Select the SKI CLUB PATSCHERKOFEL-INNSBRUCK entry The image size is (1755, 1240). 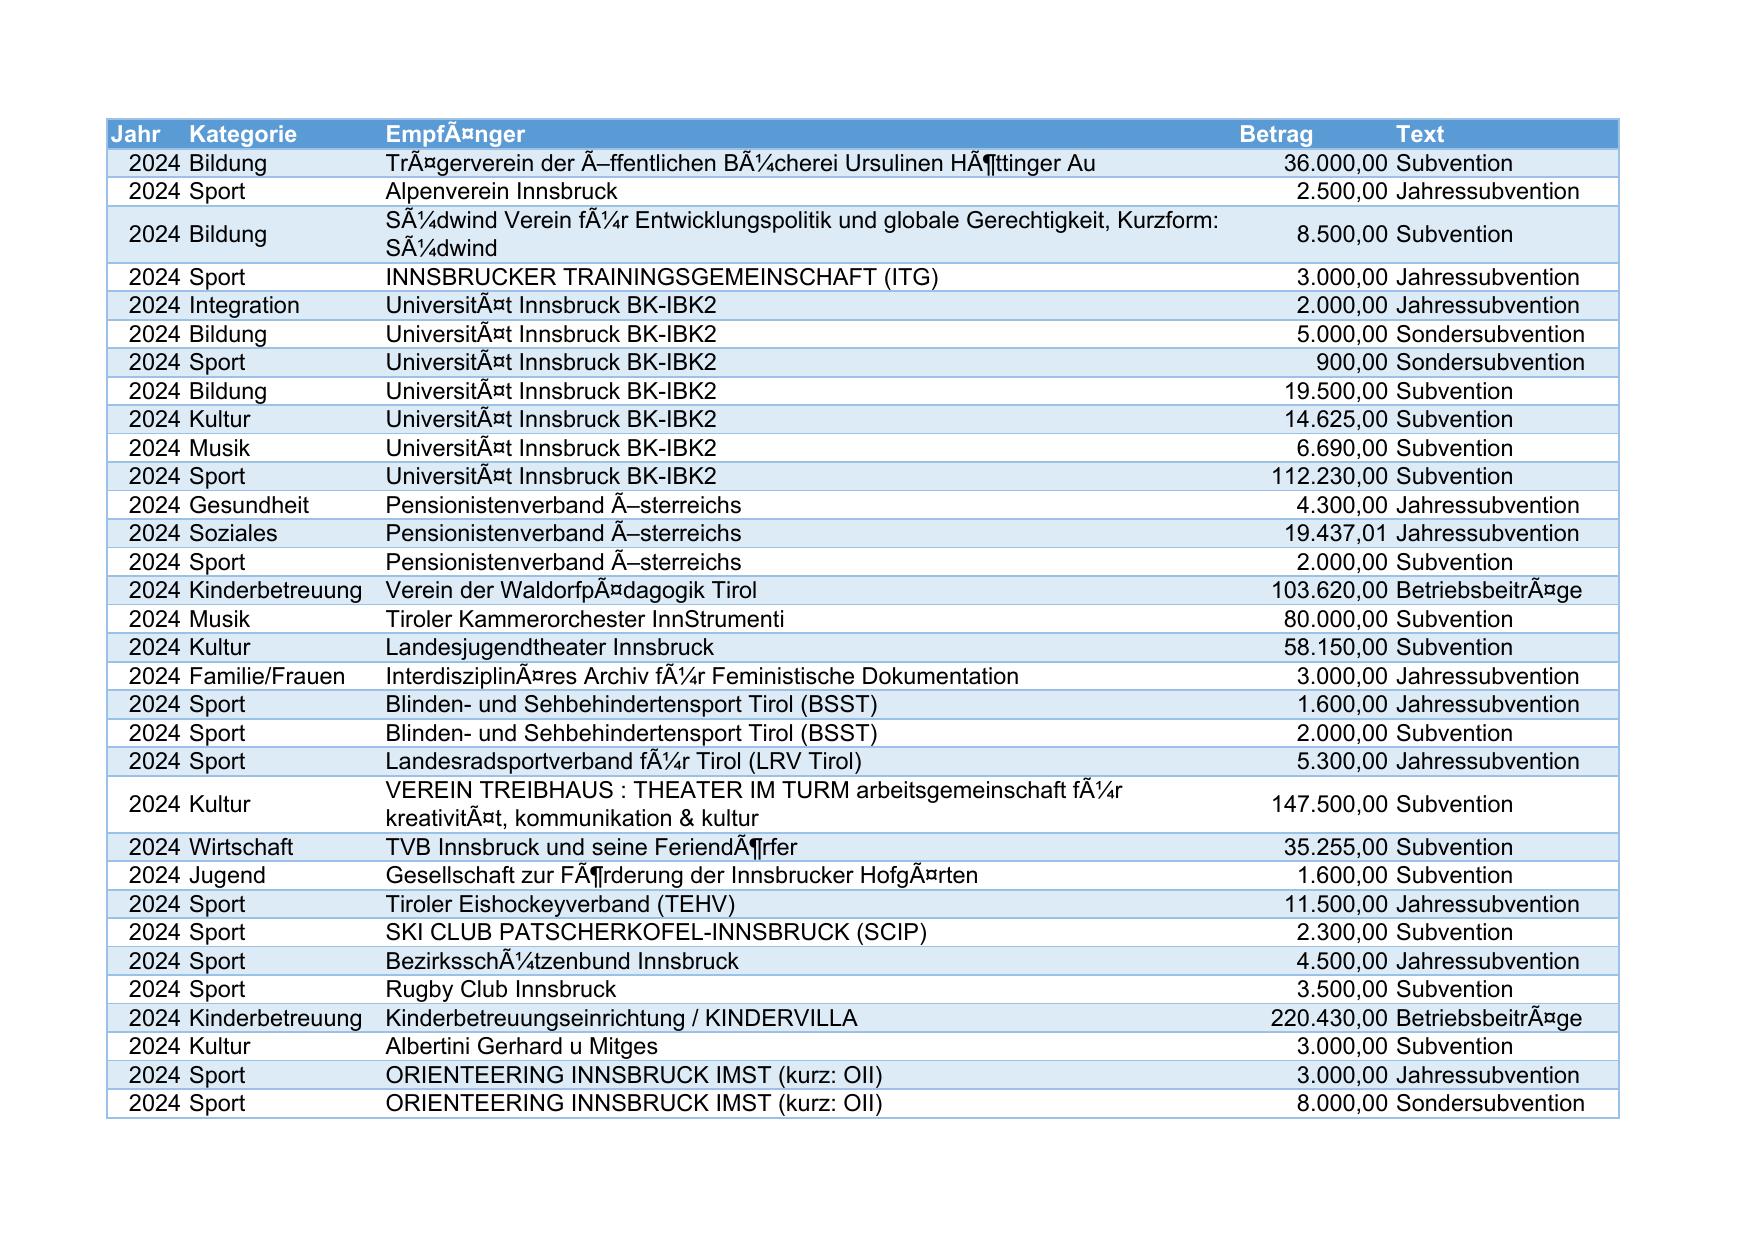coord(655,932)
